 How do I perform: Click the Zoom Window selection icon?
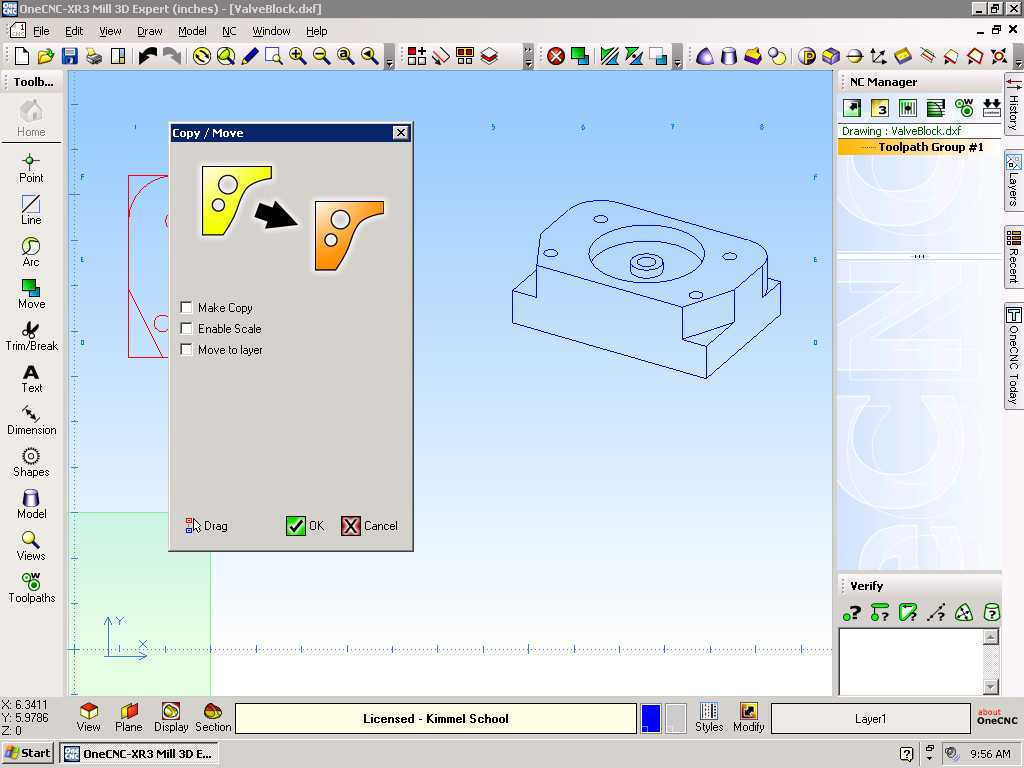coord(274,56)
